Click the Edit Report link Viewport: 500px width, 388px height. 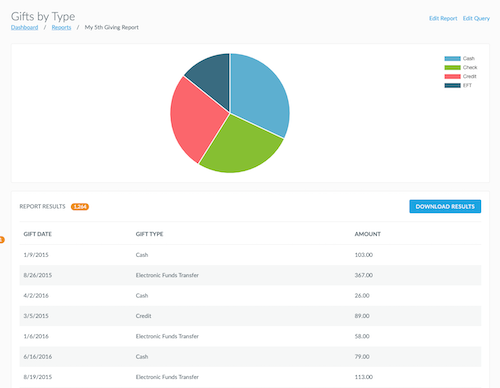coord(443,18)
